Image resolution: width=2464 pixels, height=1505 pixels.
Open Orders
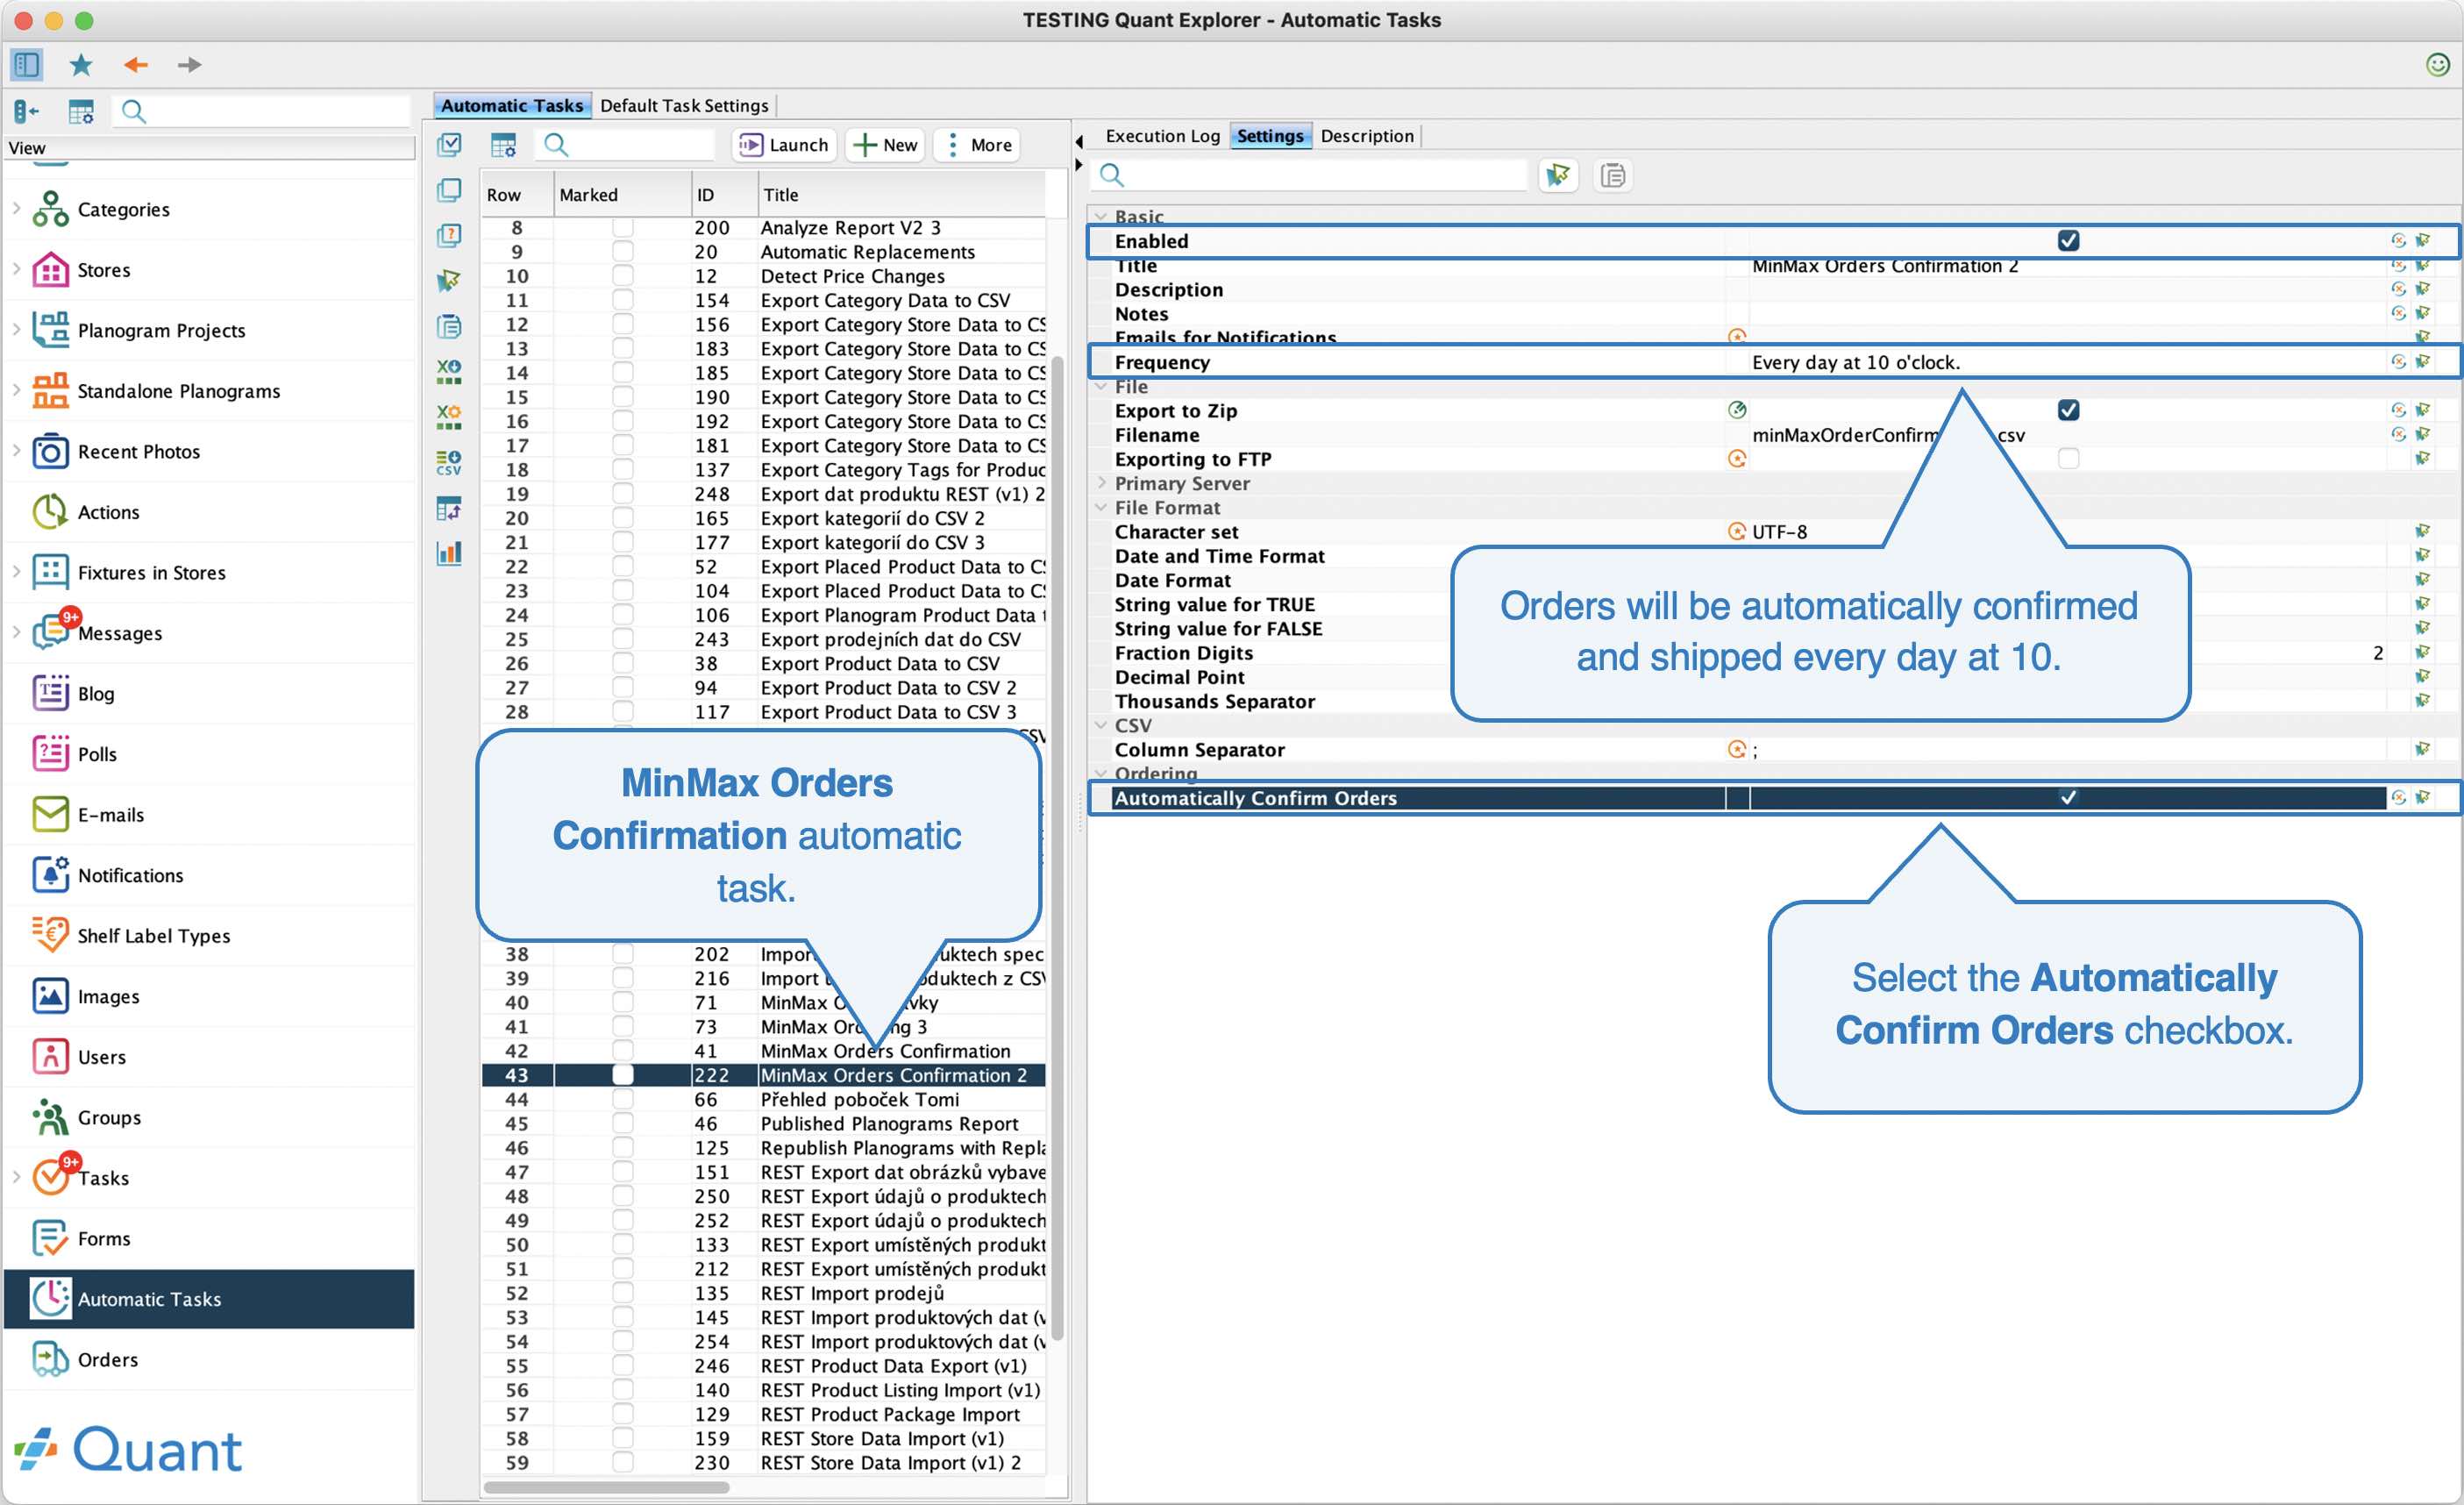[107, 1359]
